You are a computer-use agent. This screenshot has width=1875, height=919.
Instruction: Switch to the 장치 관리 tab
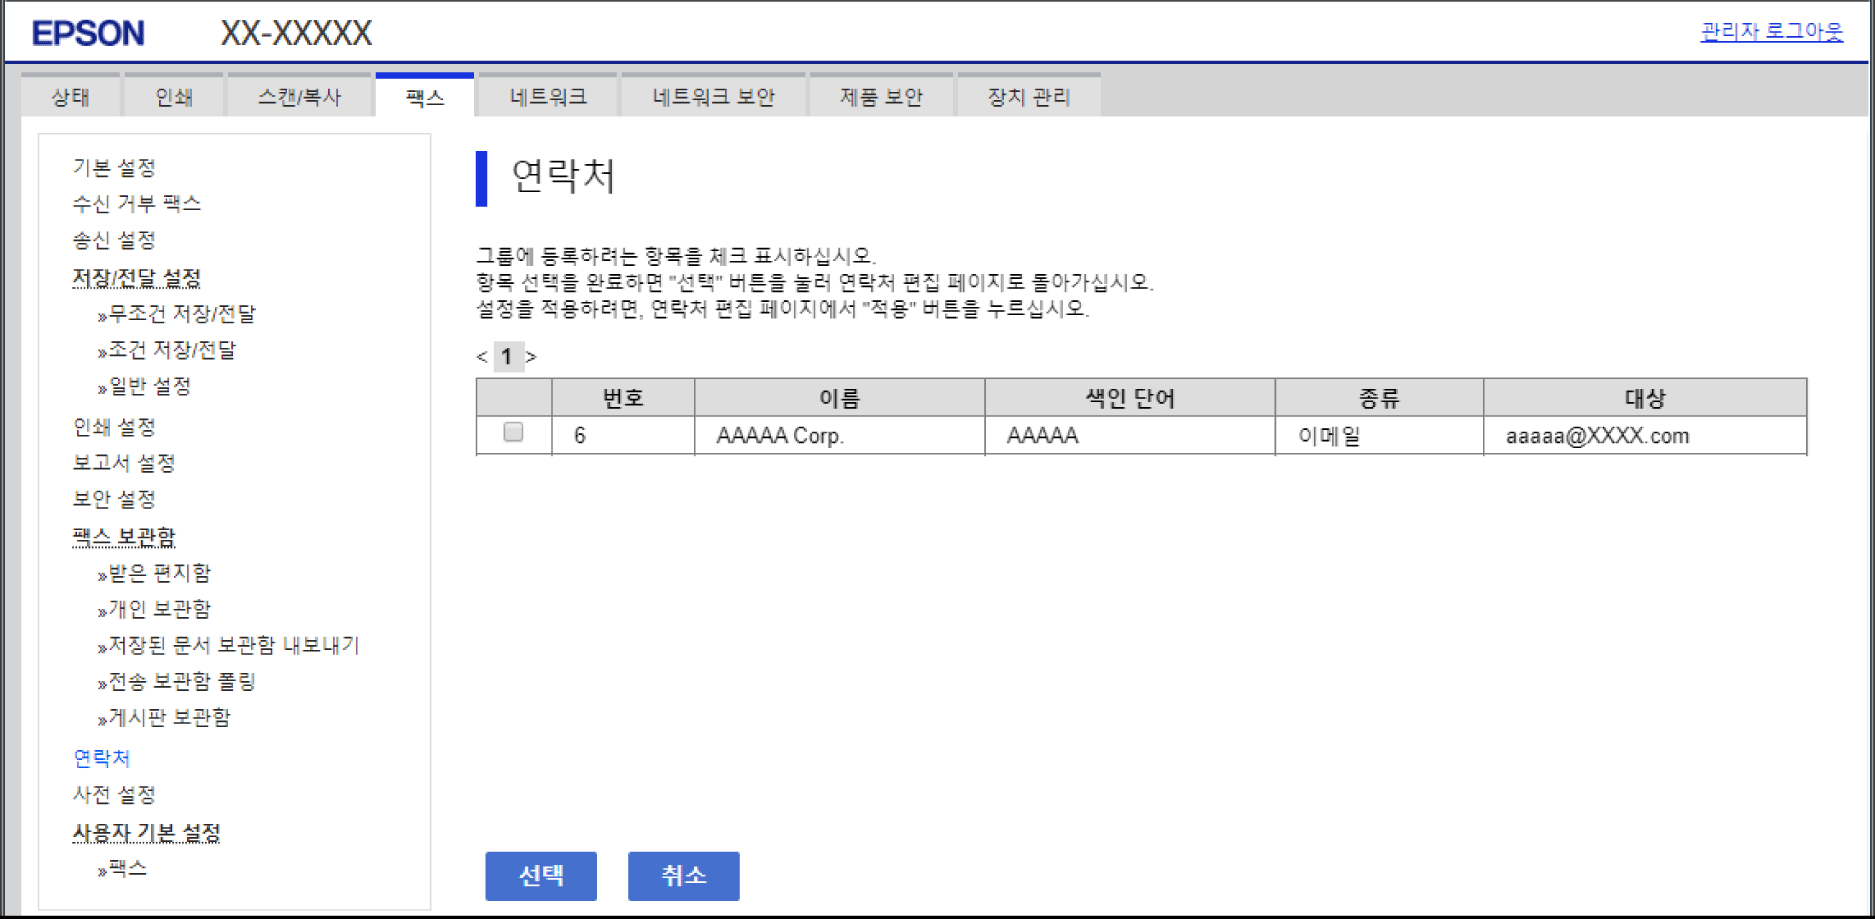1028,97
